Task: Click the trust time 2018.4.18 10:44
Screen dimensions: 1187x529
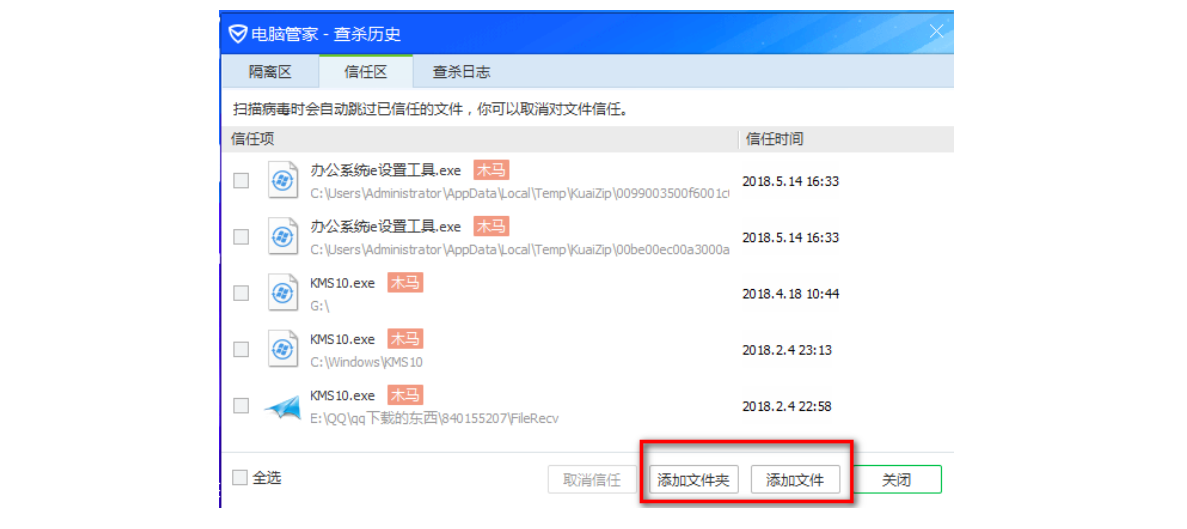Action: [x=790, y=294]
